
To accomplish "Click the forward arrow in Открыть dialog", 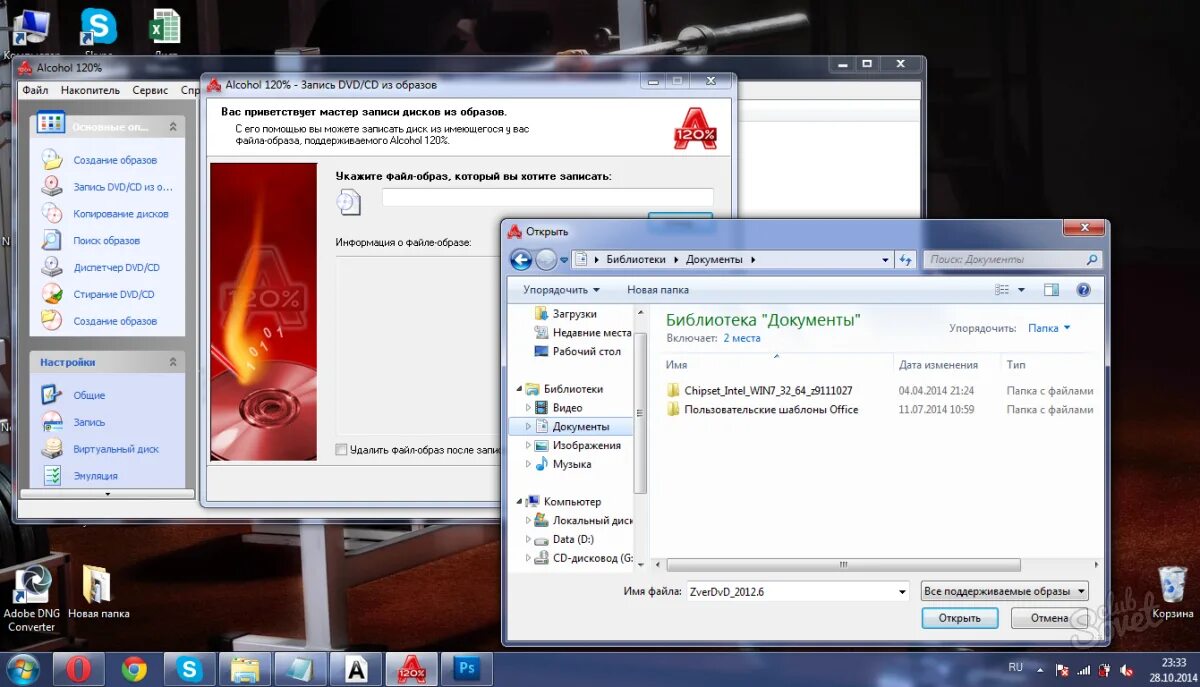I will point(545,260).
